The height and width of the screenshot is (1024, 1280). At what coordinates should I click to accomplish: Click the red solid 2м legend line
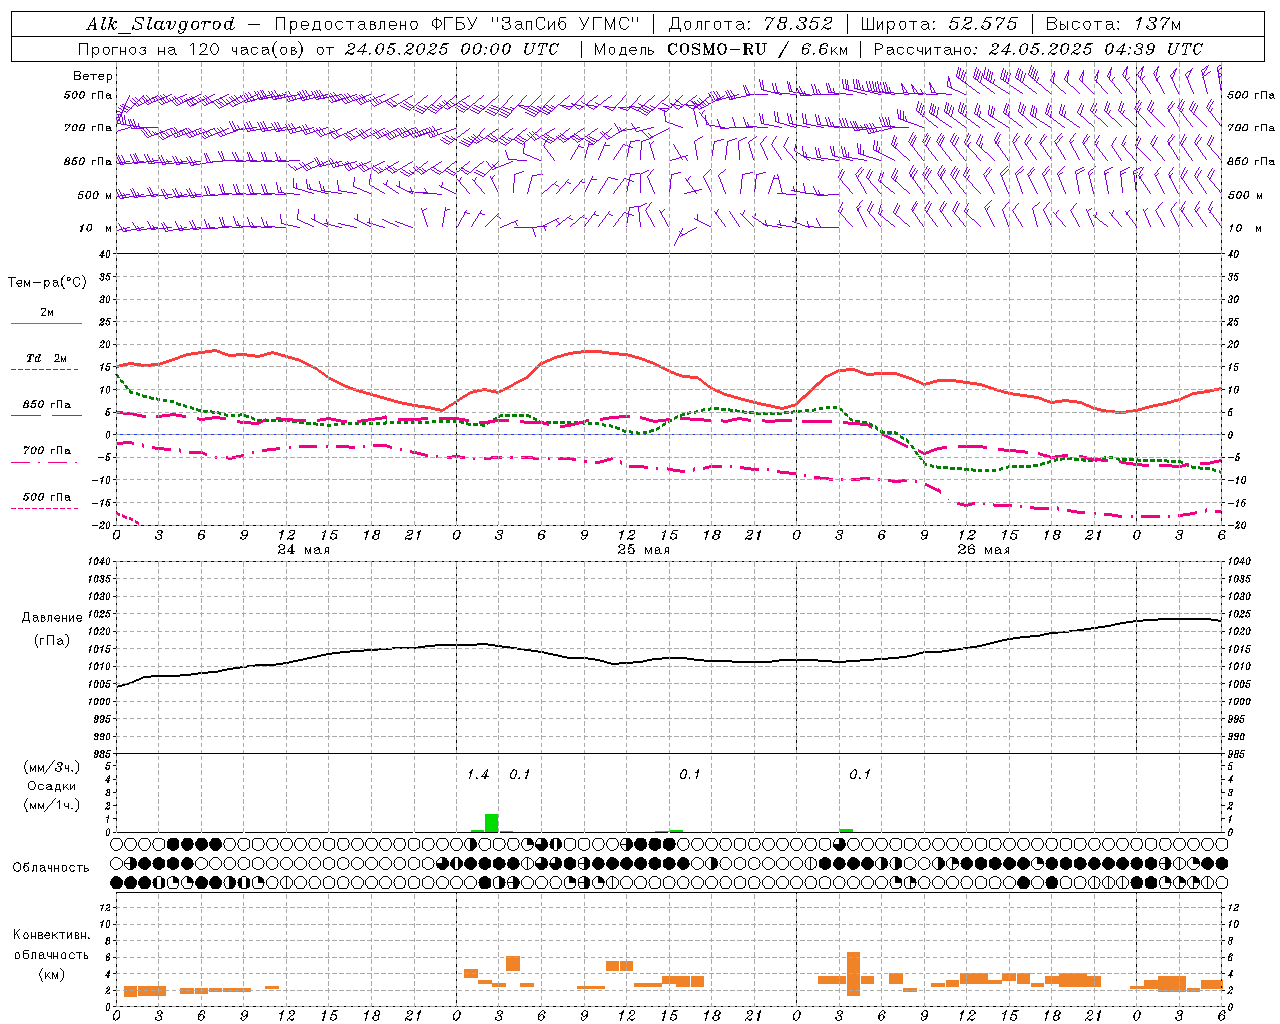tap(46, 324)
